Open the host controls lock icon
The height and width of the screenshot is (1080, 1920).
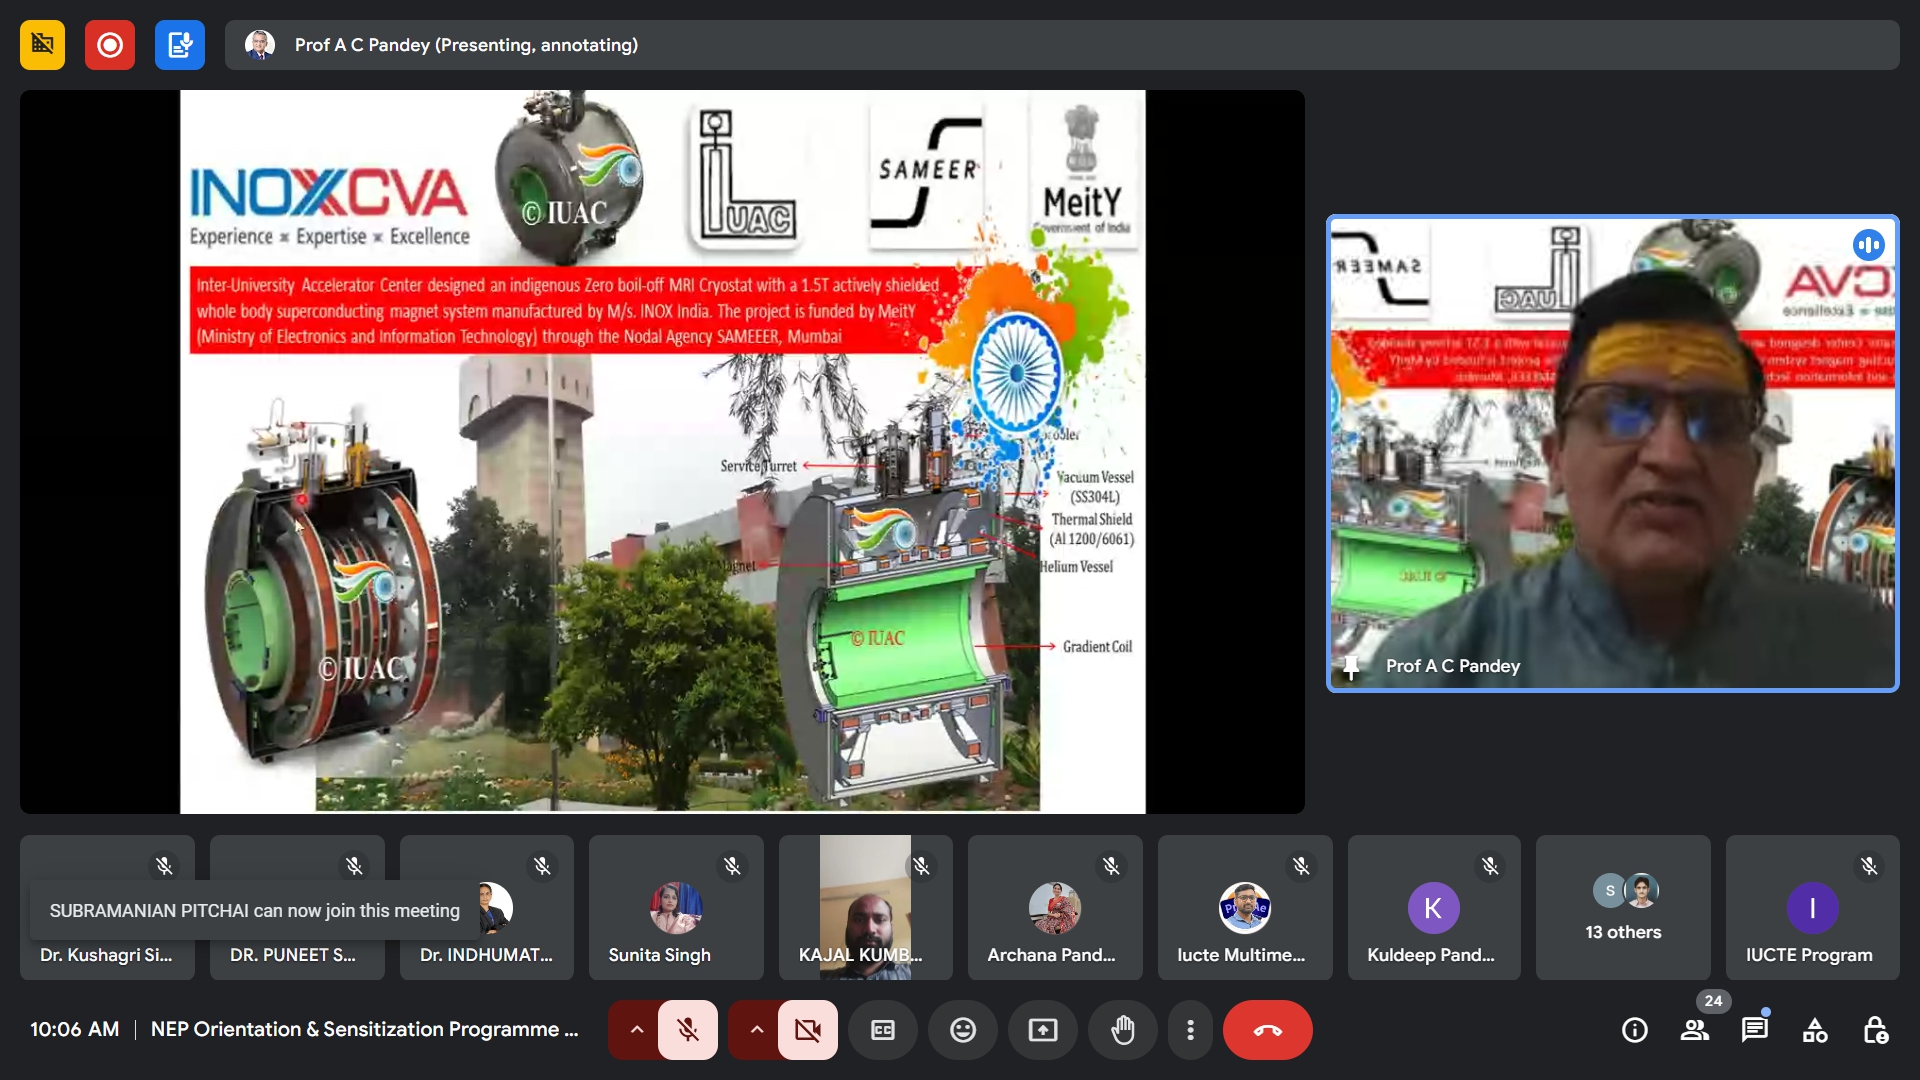(x=1875, y=1030)
